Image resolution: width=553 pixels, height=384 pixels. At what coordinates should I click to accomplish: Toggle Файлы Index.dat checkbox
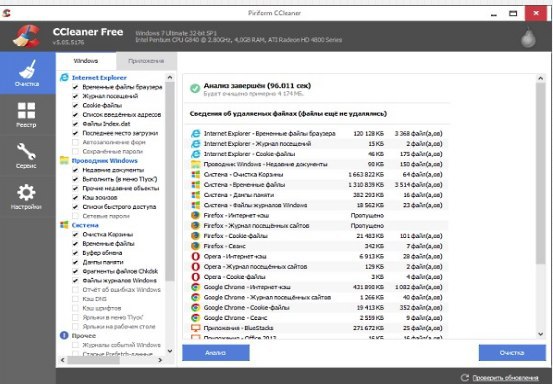pyautogui.click(x=75, y=124)
